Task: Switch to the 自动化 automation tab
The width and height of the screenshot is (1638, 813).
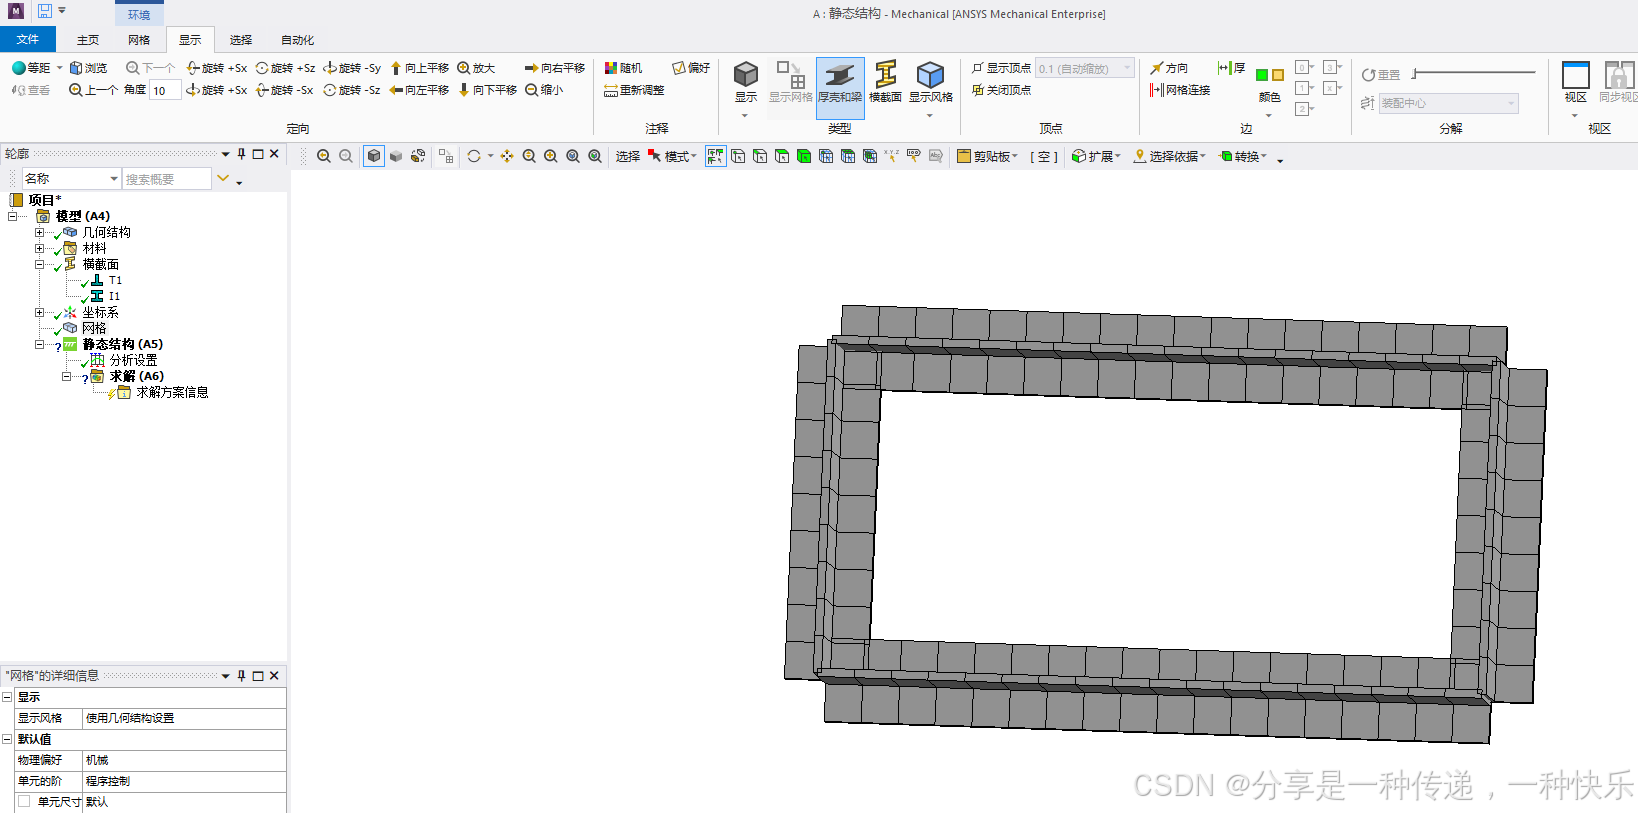Action: point(297,40)
